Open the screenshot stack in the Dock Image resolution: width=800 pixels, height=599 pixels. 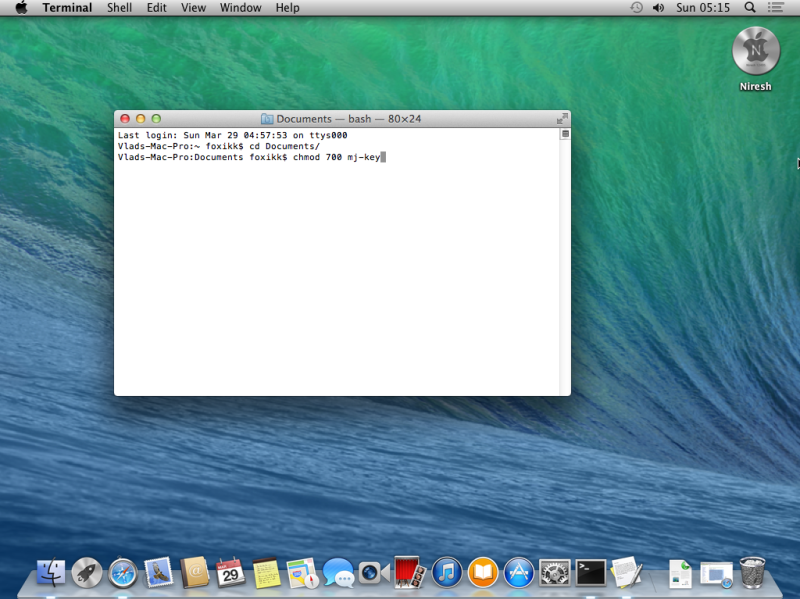point(716,573)
